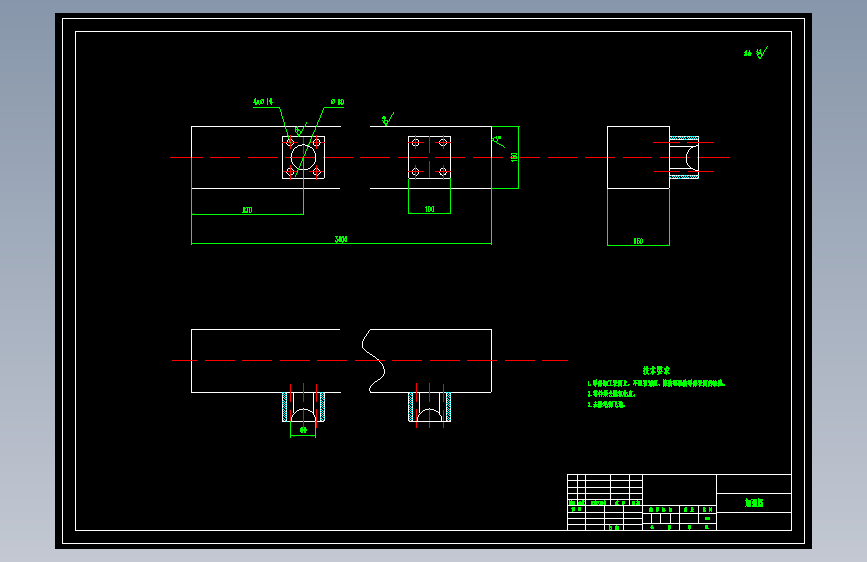Select the bolt-hole callout label at the far left leader
The height and width of the screenshot is (562, 867).
(x=263, y=102)
